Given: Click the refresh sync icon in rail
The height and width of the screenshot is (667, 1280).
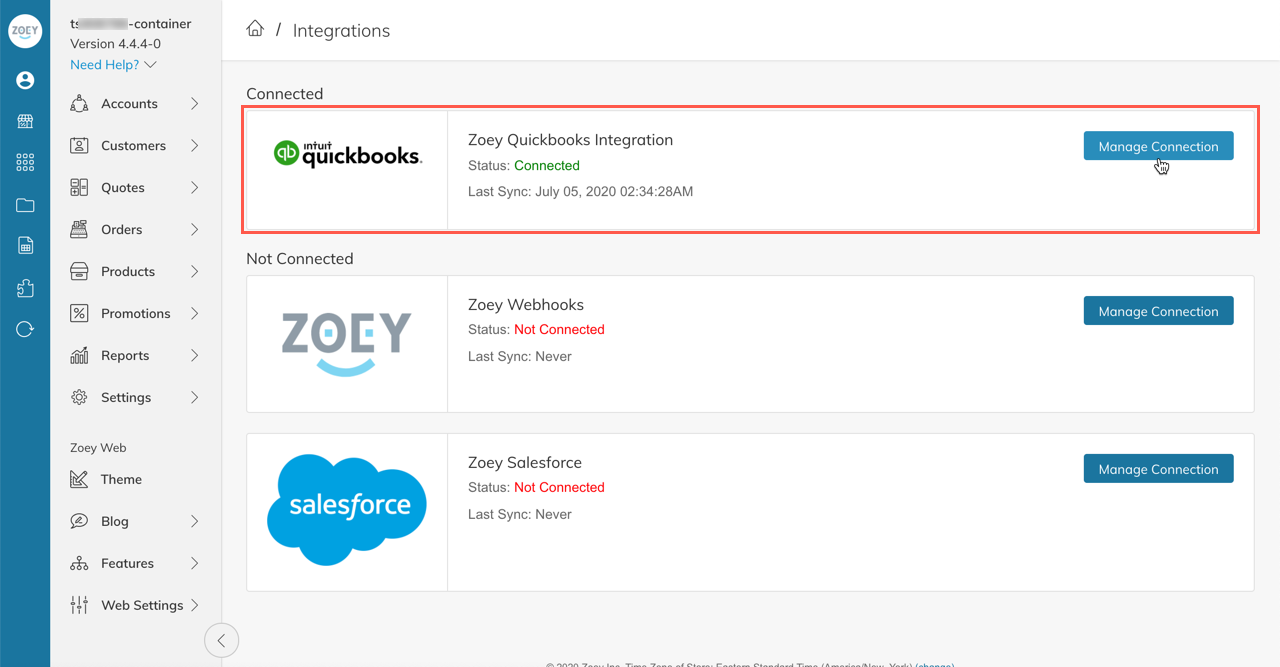Looking at the screenshot, I should (x=25, y=329).
